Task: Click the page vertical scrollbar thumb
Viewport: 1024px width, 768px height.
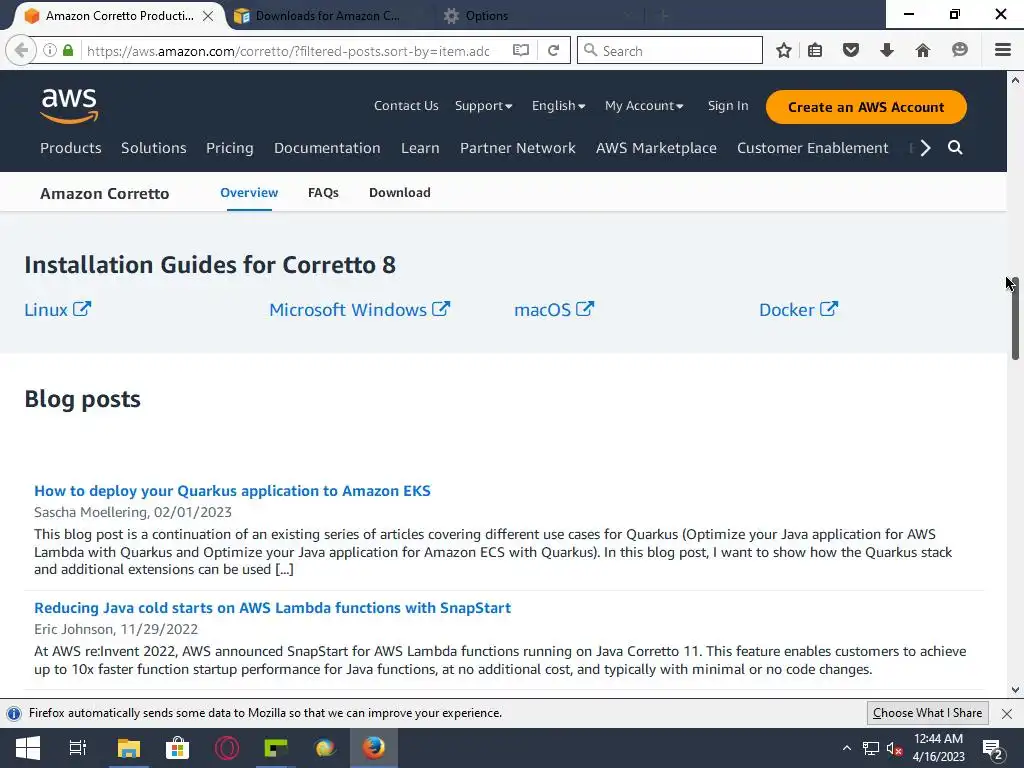Action: pyautogui.click(x=1016, y=318)
